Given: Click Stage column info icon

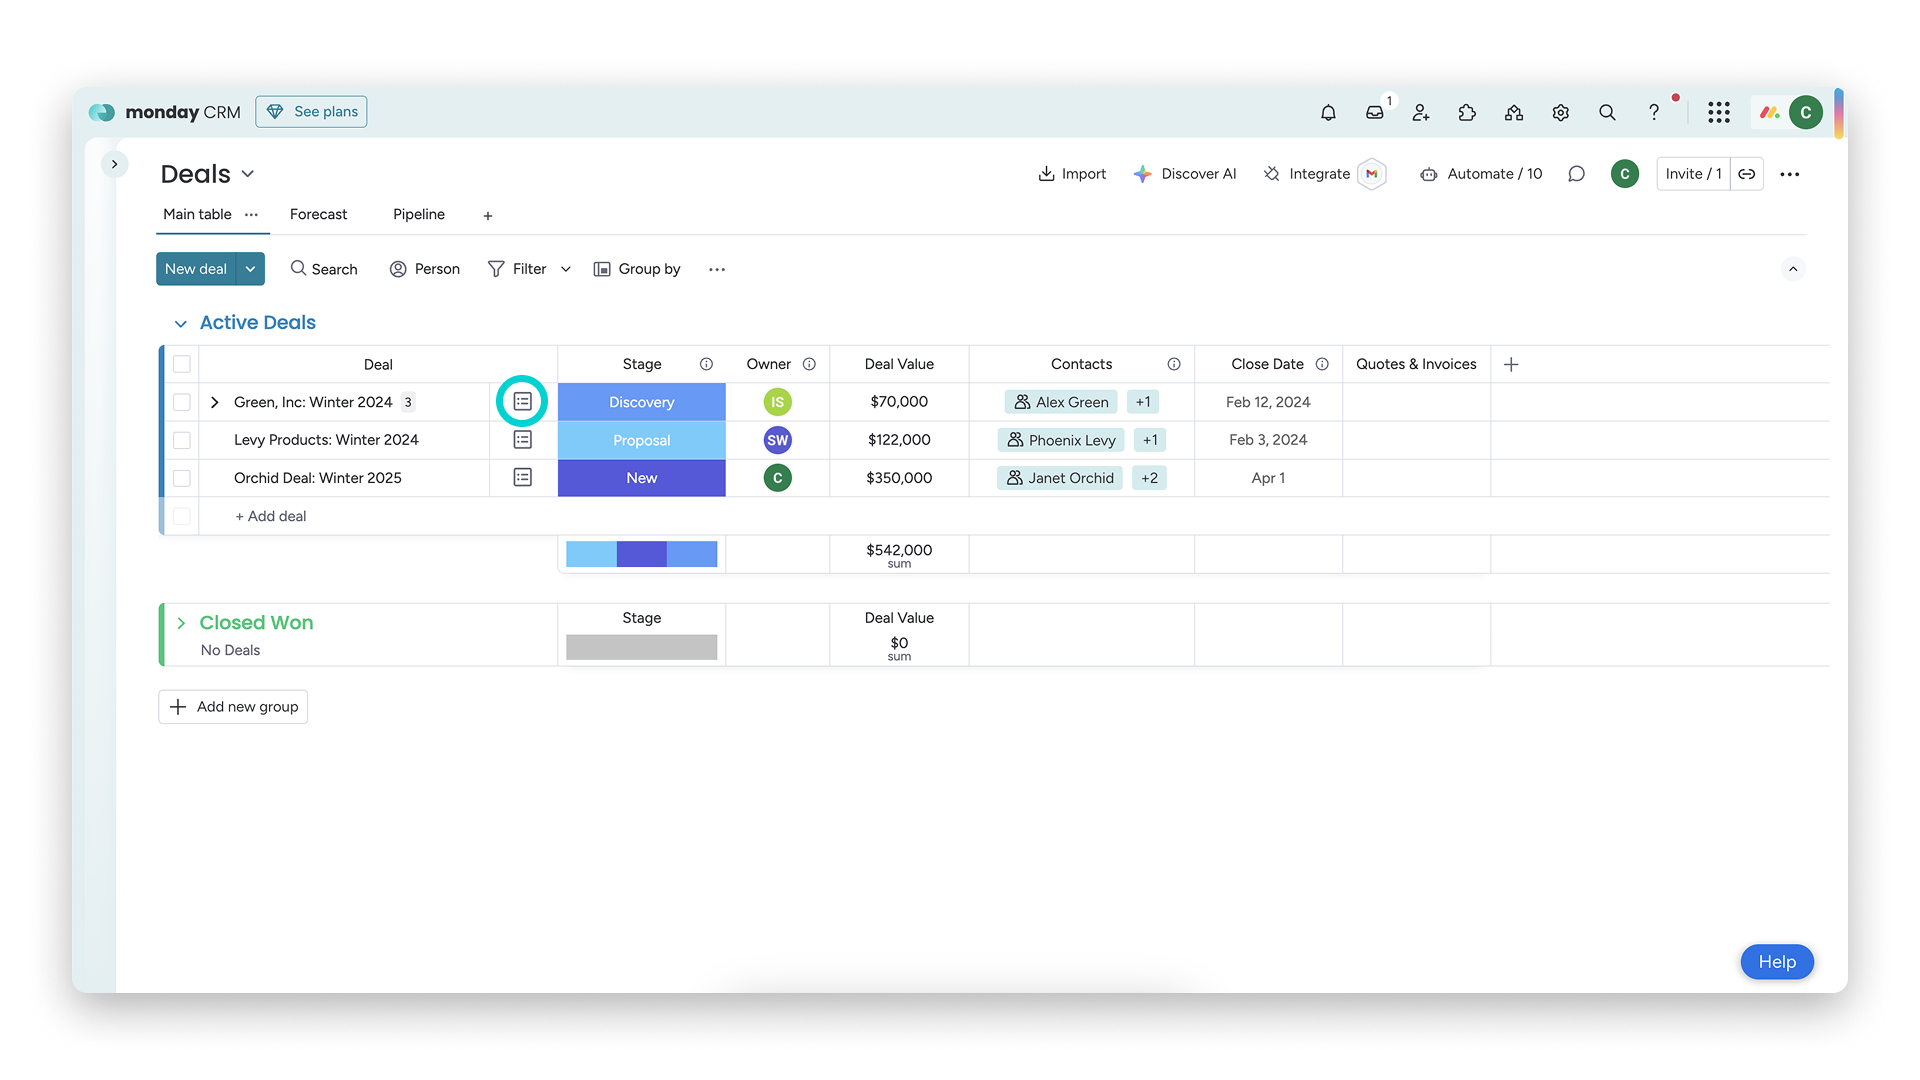Looking at the screenshot, I should pos(706,364).
